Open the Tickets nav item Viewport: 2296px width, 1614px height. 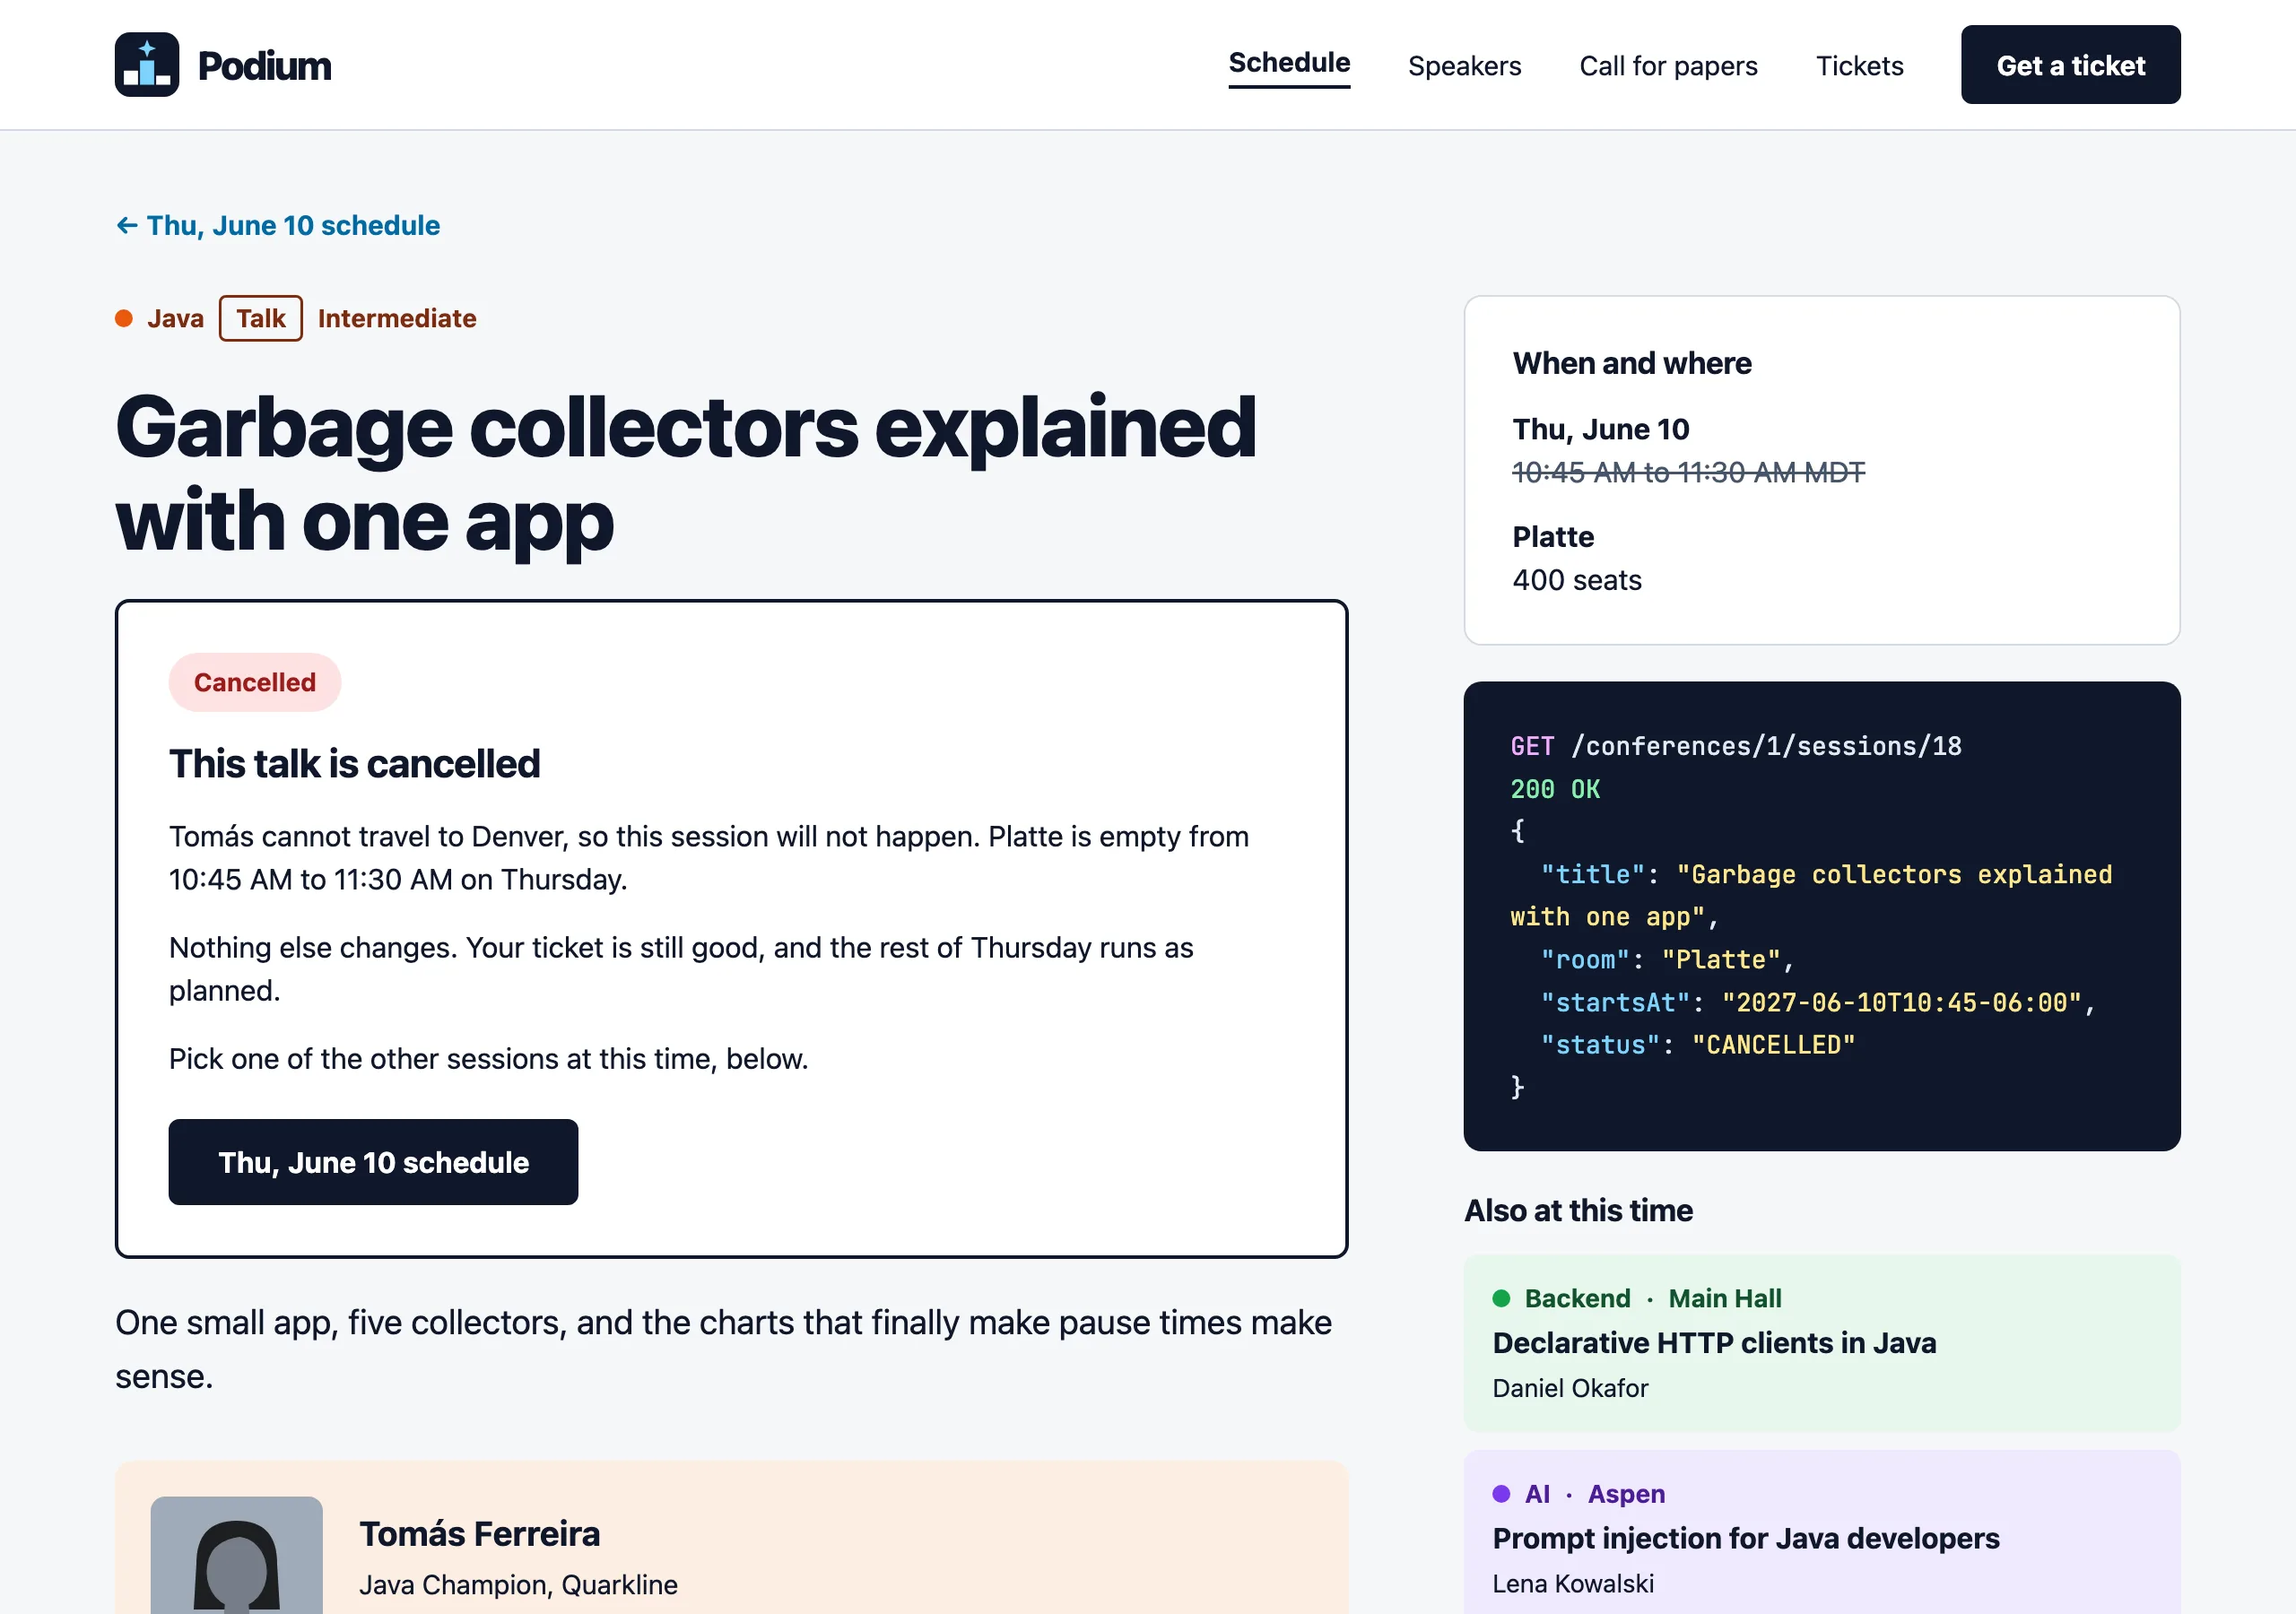[x=1859, y=66]
